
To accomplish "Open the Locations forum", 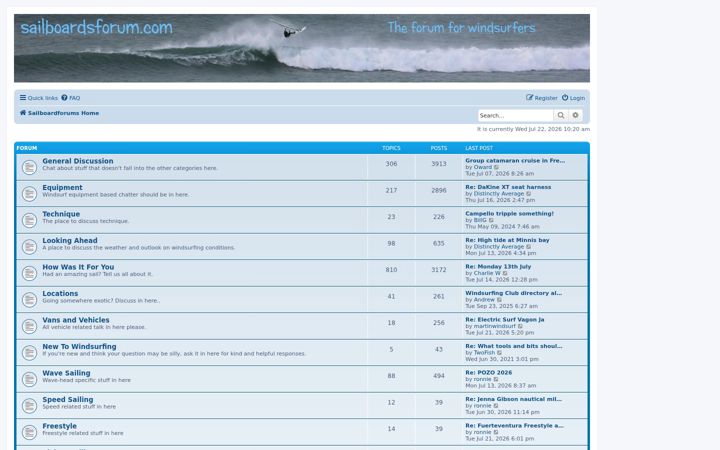I will [60, 293].
